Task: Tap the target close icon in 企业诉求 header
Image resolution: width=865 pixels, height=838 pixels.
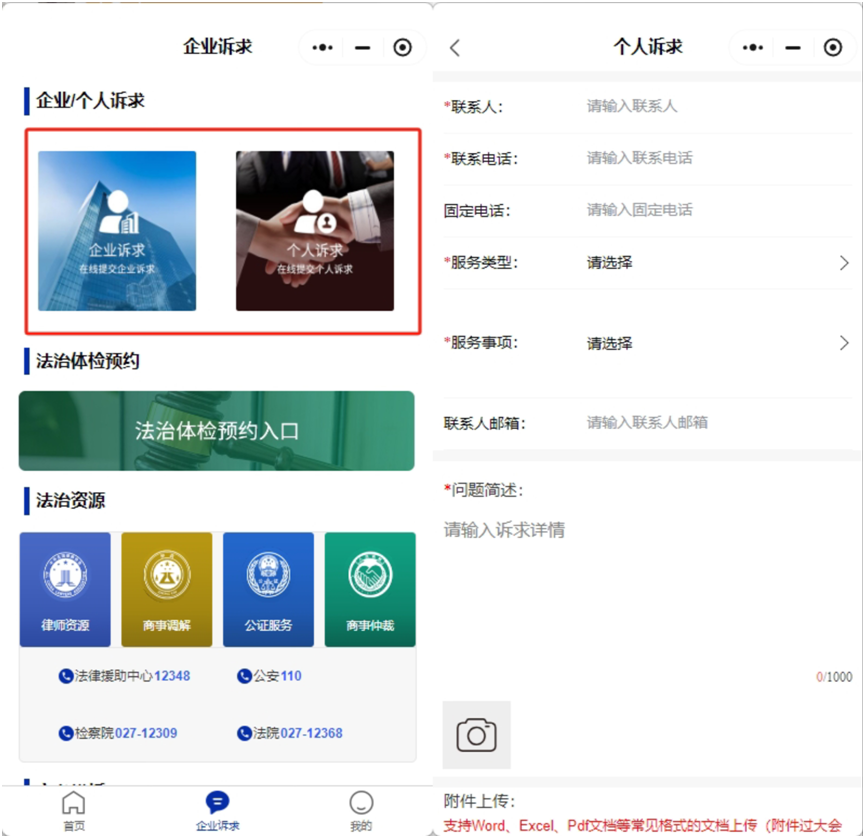Action: [x=403, y=47]
